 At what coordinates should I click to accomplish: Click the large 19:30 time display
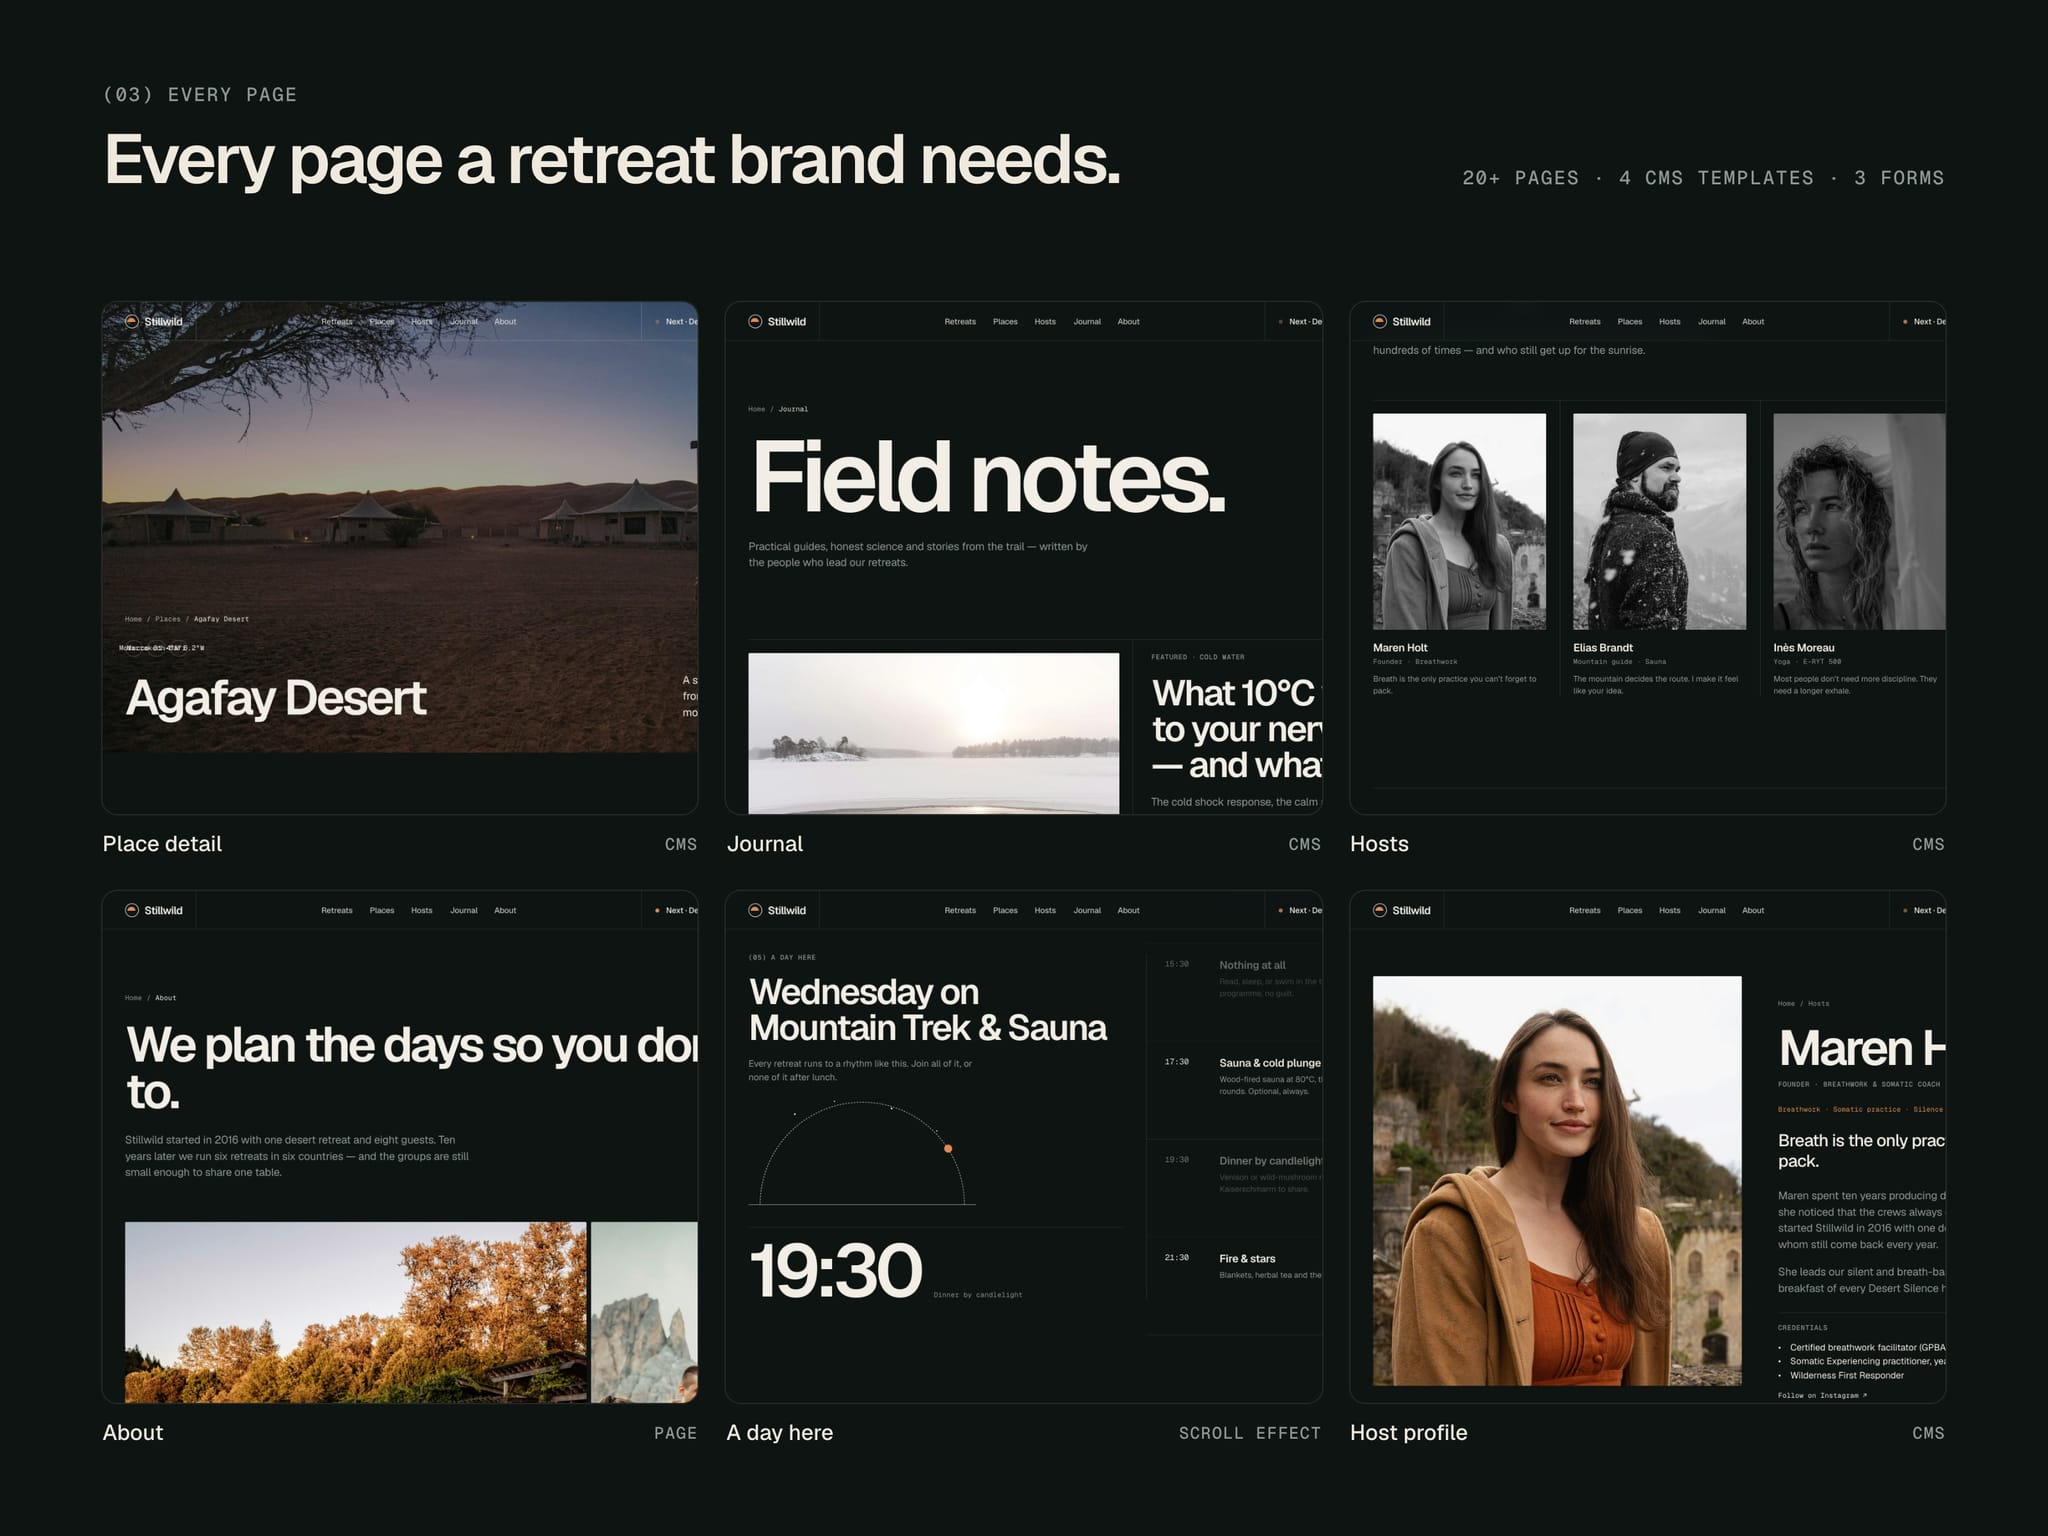pos(835,1270)
